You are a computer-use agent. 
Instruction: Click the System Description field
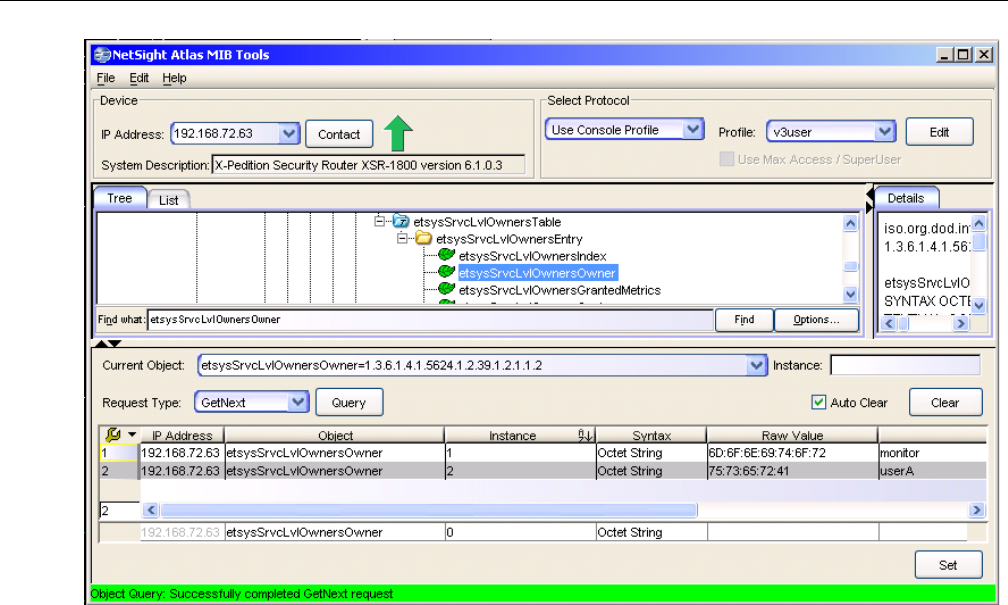tap(368, 165)
